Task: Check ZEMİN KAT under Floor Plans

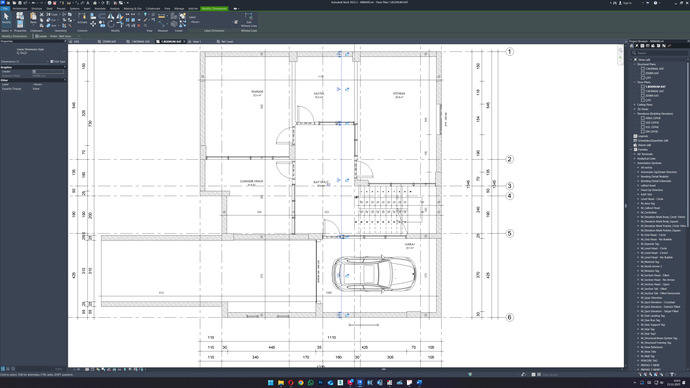Action: 643,95
